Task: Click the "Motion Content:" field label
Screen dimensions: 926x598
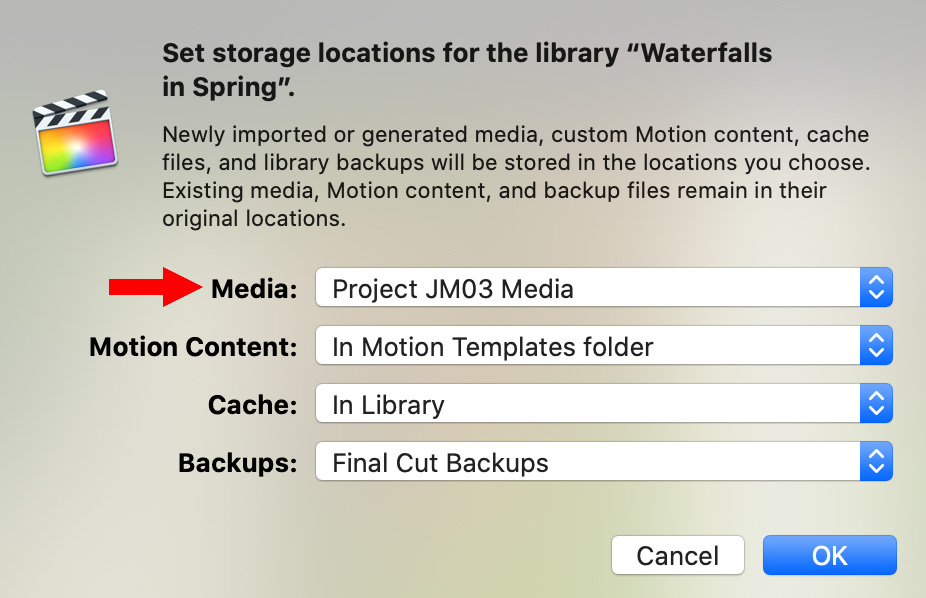Action: click(x=193, y=347)
